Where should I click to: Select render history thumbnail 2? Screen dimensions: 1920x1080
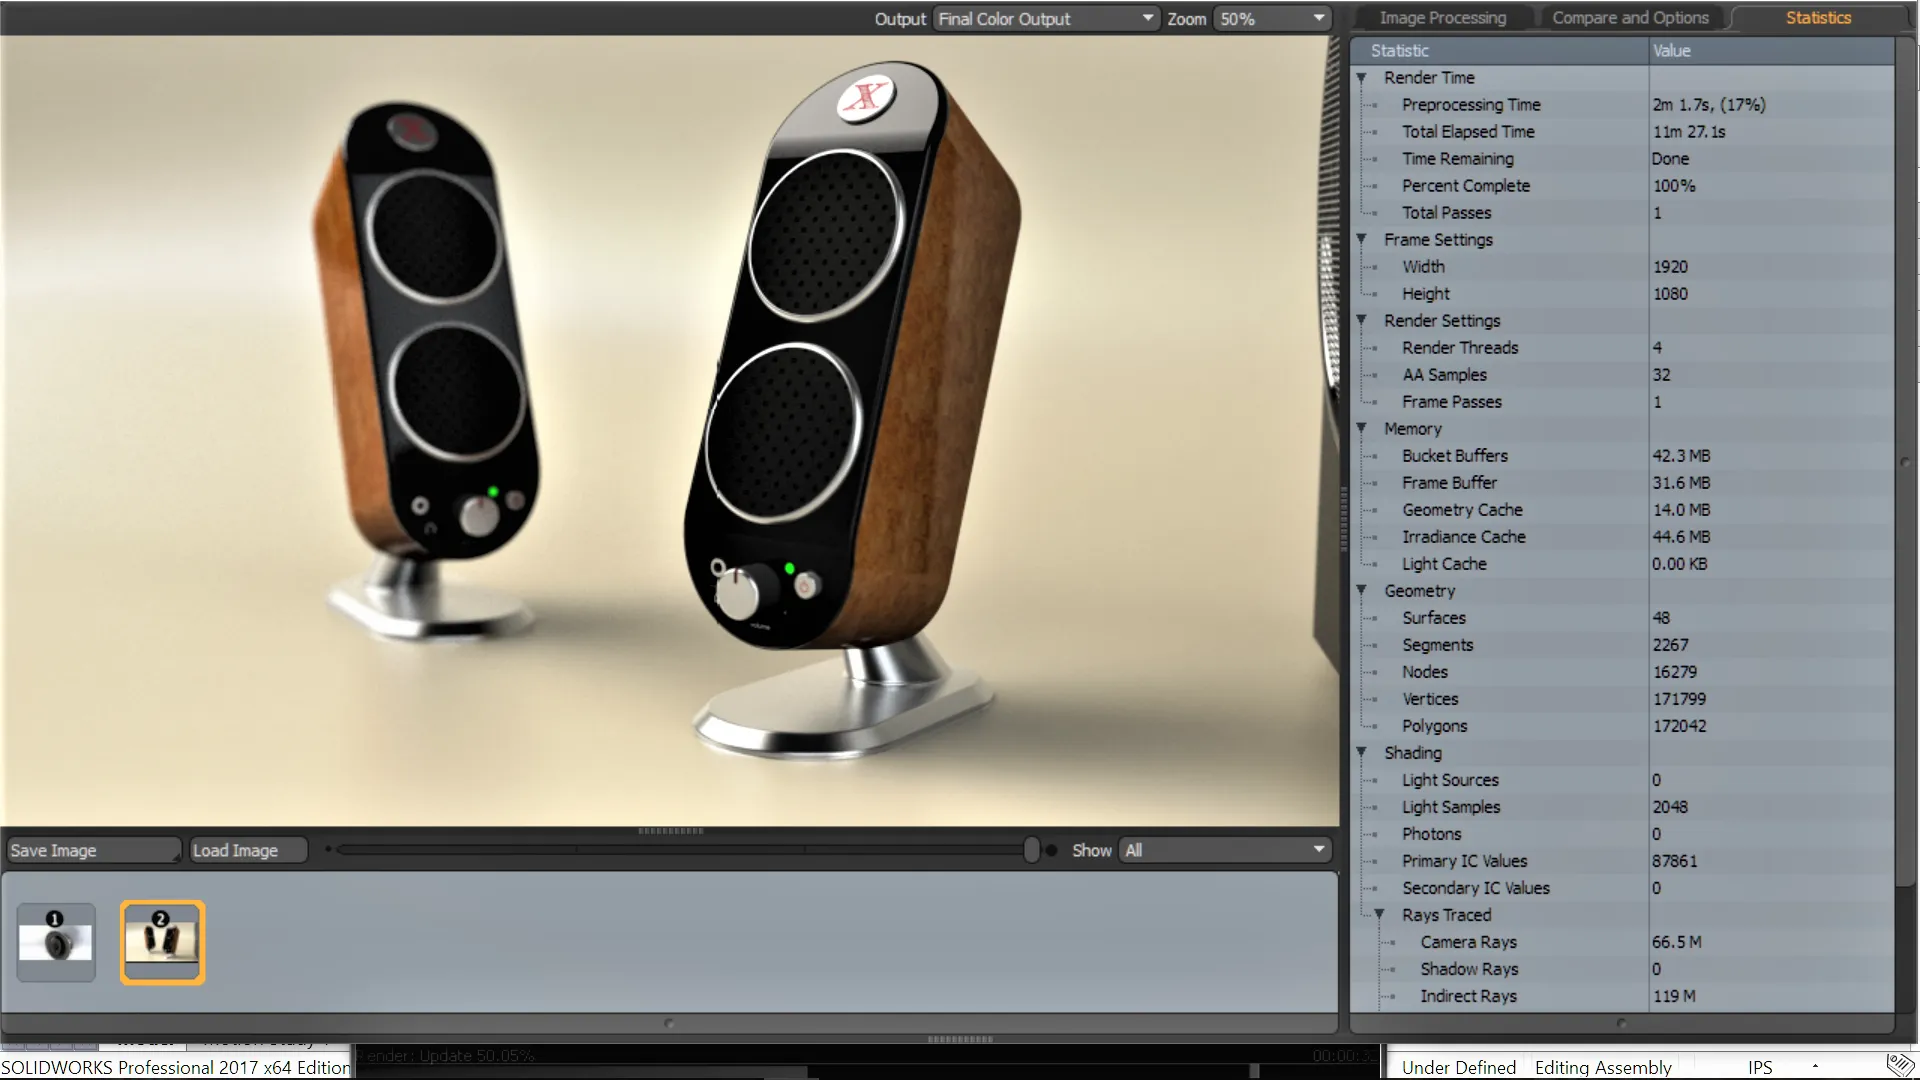coord(162,940)
